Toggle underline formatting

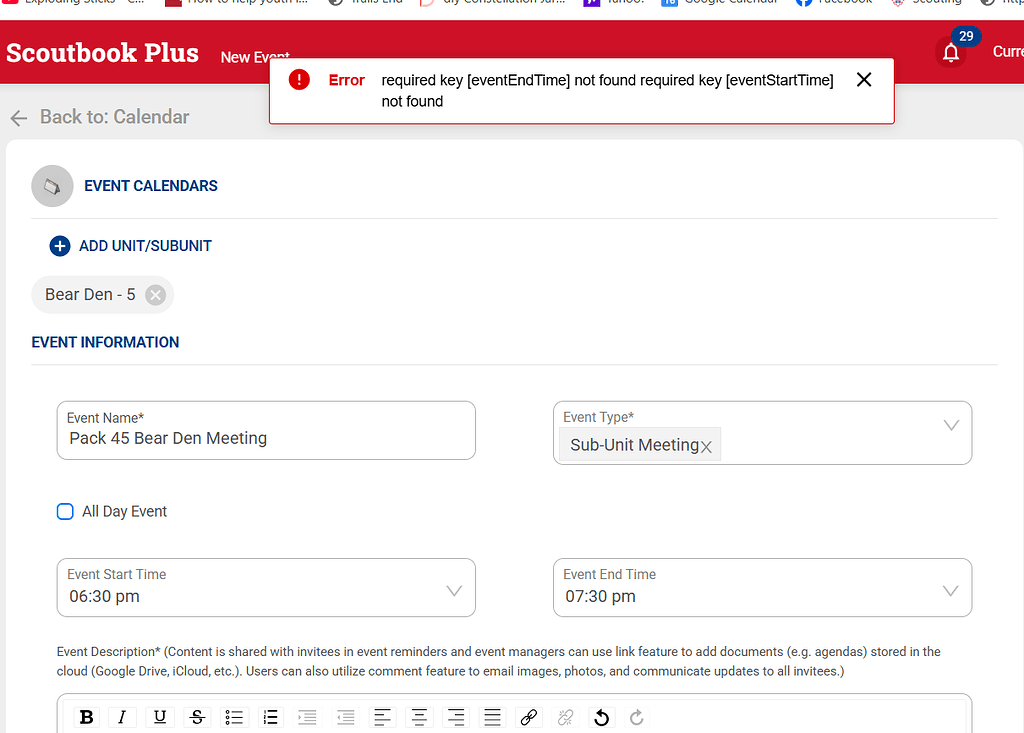[160, 717]
